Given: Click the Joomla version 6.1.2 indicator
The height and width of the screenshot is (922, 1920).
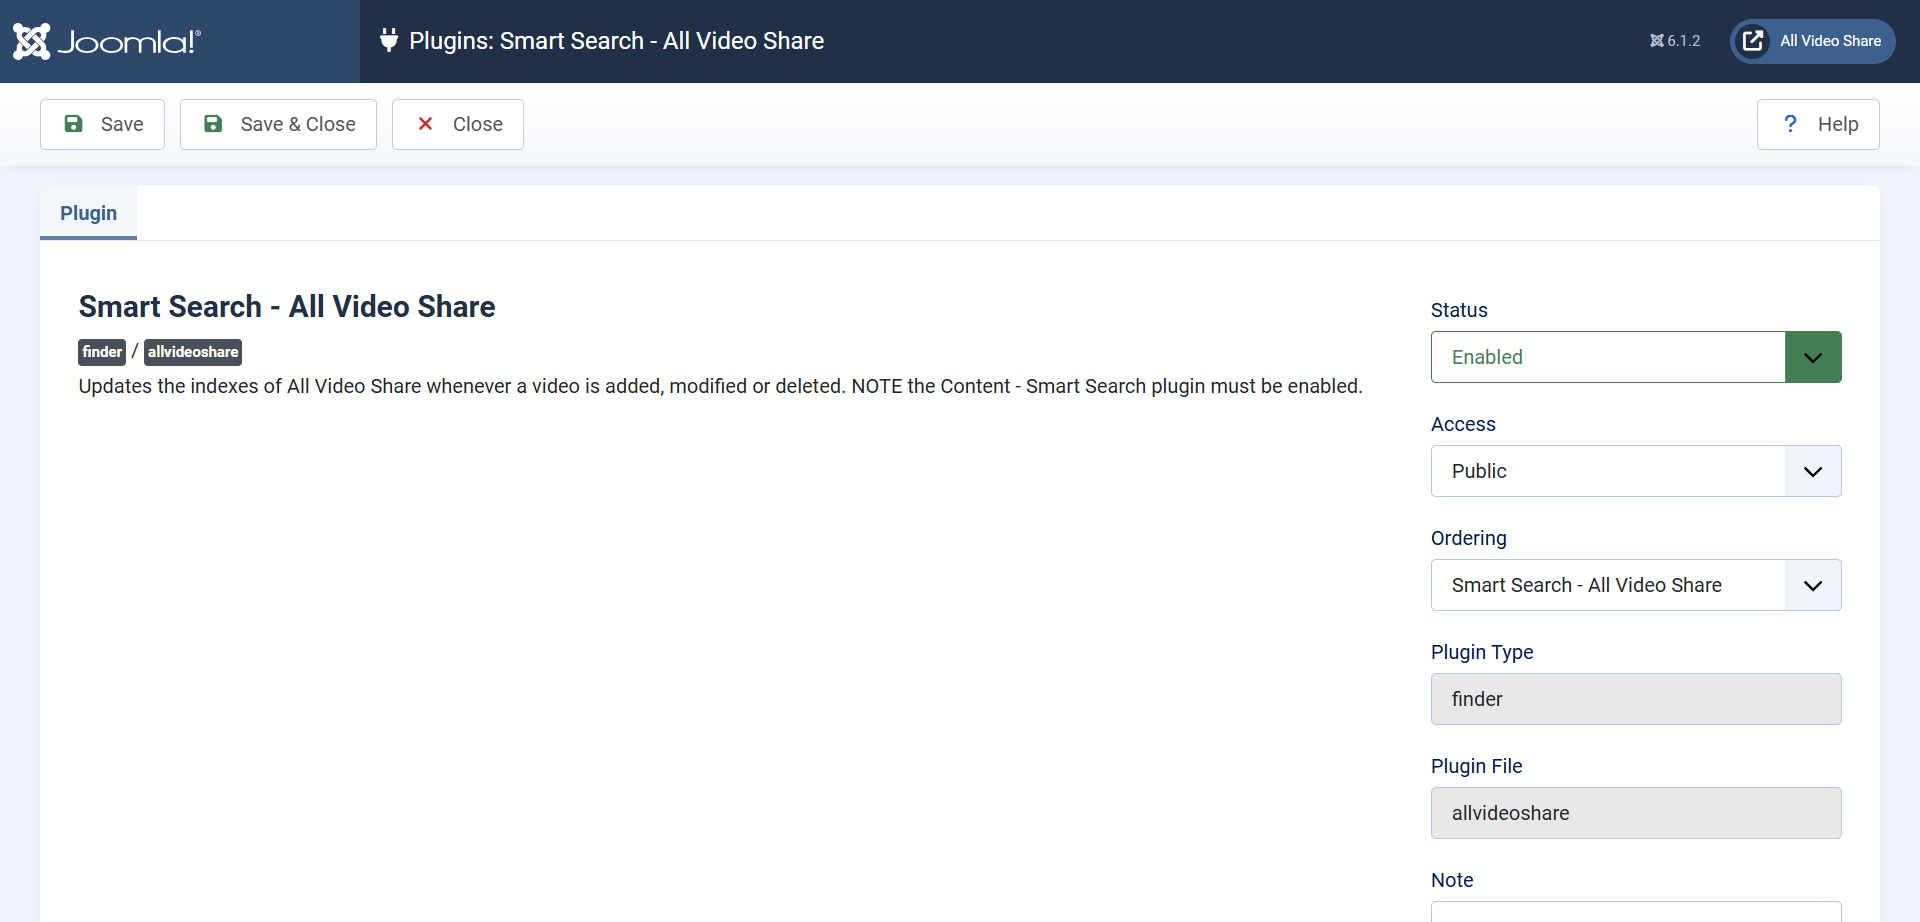Looking at the screenshot, I should (1675, 41).
